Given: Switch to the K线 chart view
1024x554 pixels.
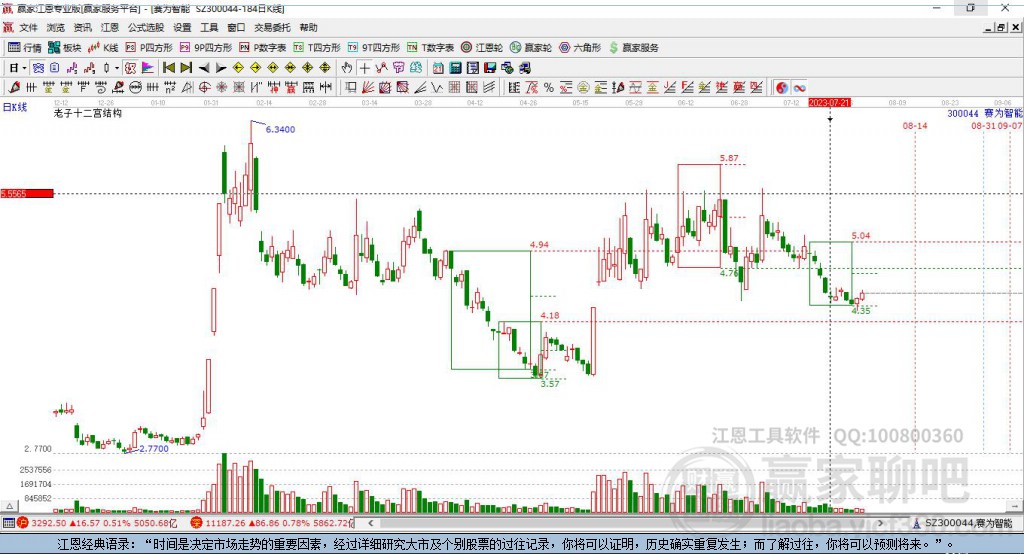Looking at the screenshot, I should tap(103, 48).
